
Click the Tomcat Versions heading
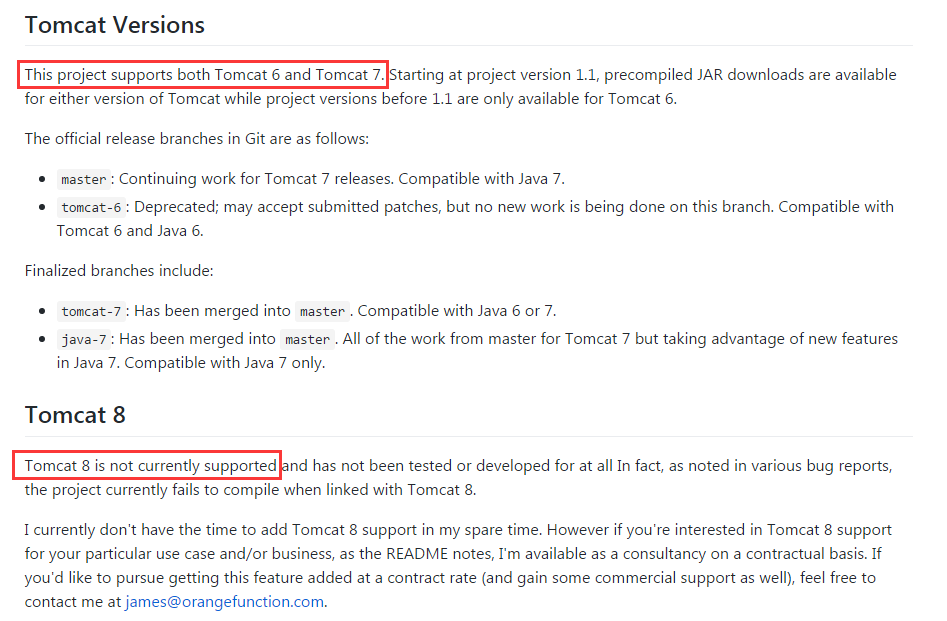[x=115, y=25]
